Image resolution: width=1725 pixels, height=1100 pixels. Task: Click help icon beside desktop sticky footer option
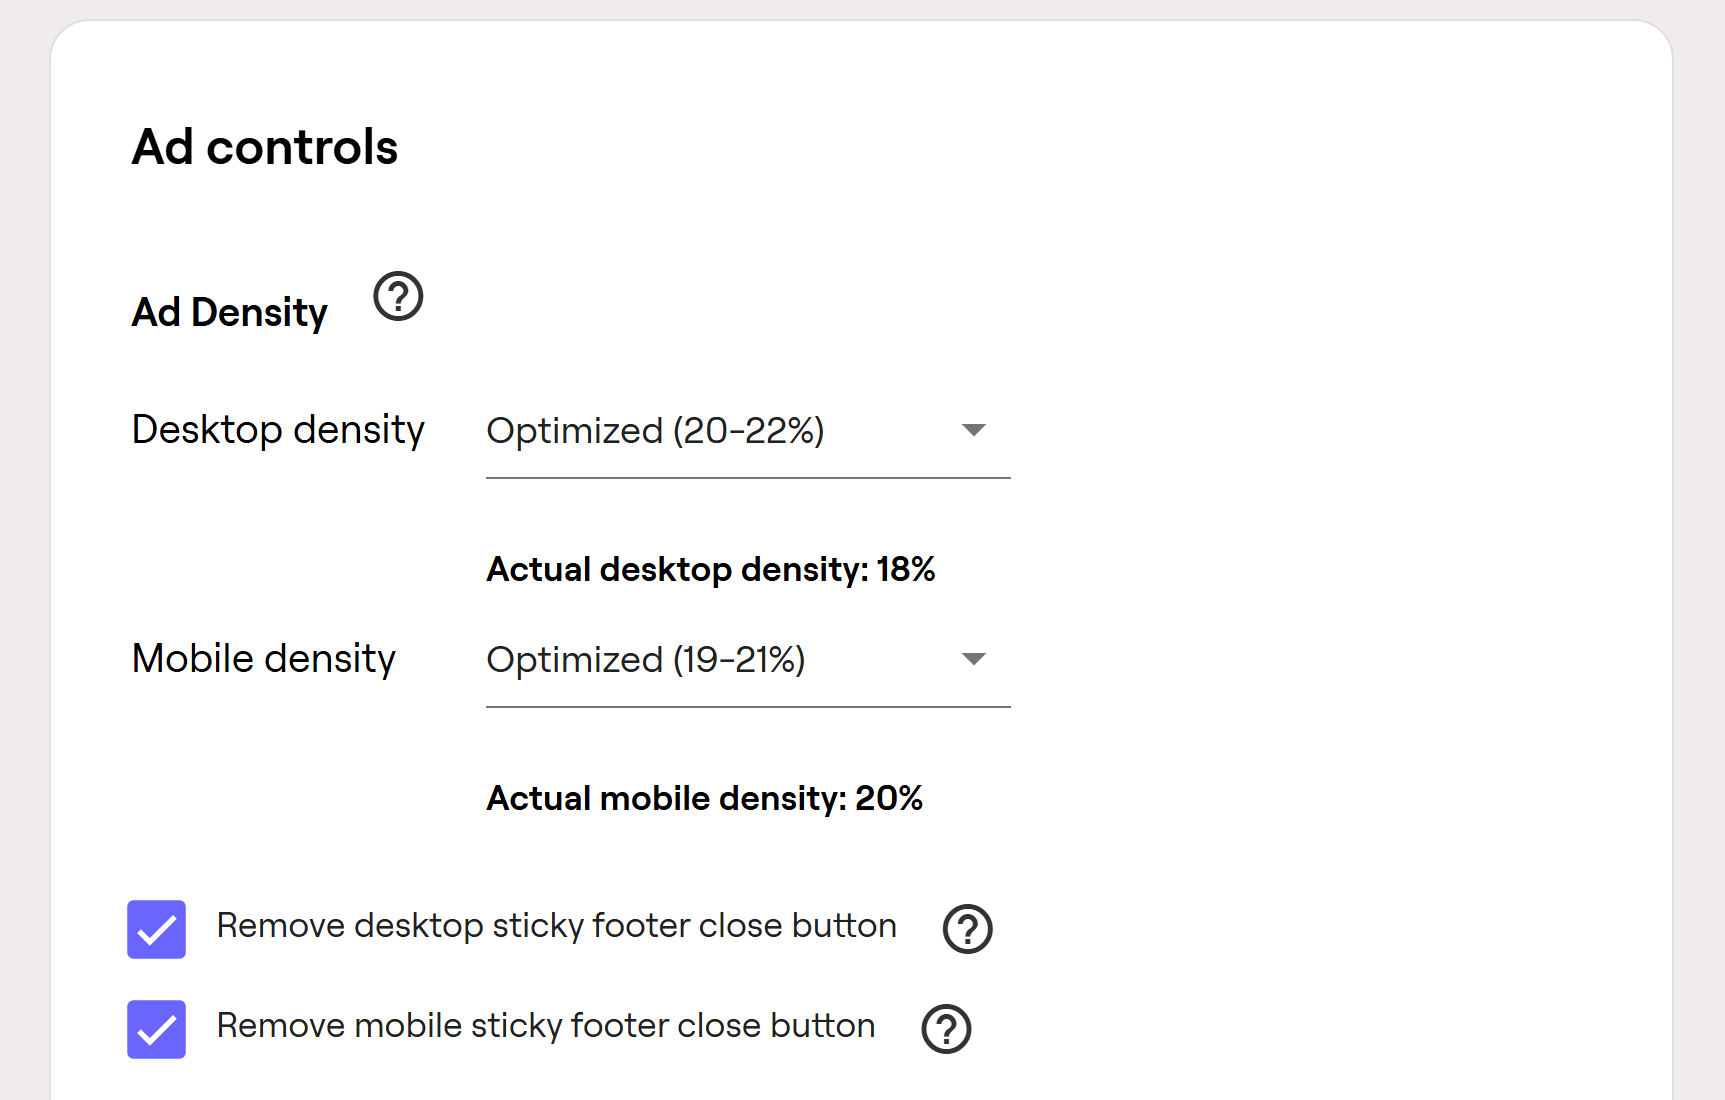(967, 929)
